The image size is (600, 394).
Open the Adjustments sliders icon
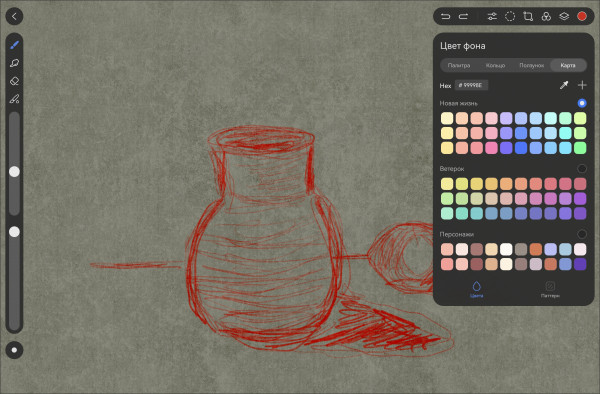[x=492, y=16]
